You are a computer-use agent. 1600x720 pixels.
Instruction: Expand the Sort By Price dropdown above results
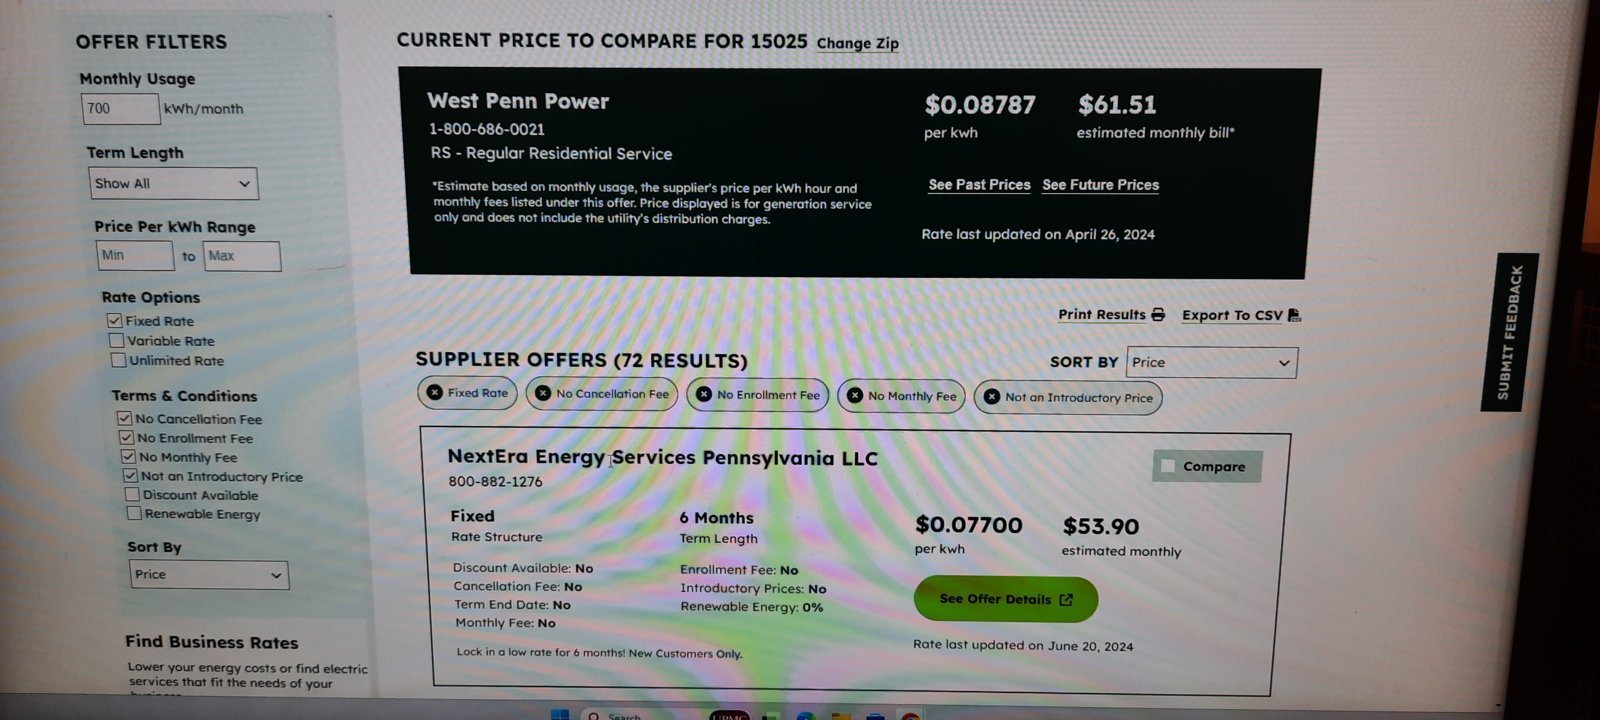[x=1211, y=362]
